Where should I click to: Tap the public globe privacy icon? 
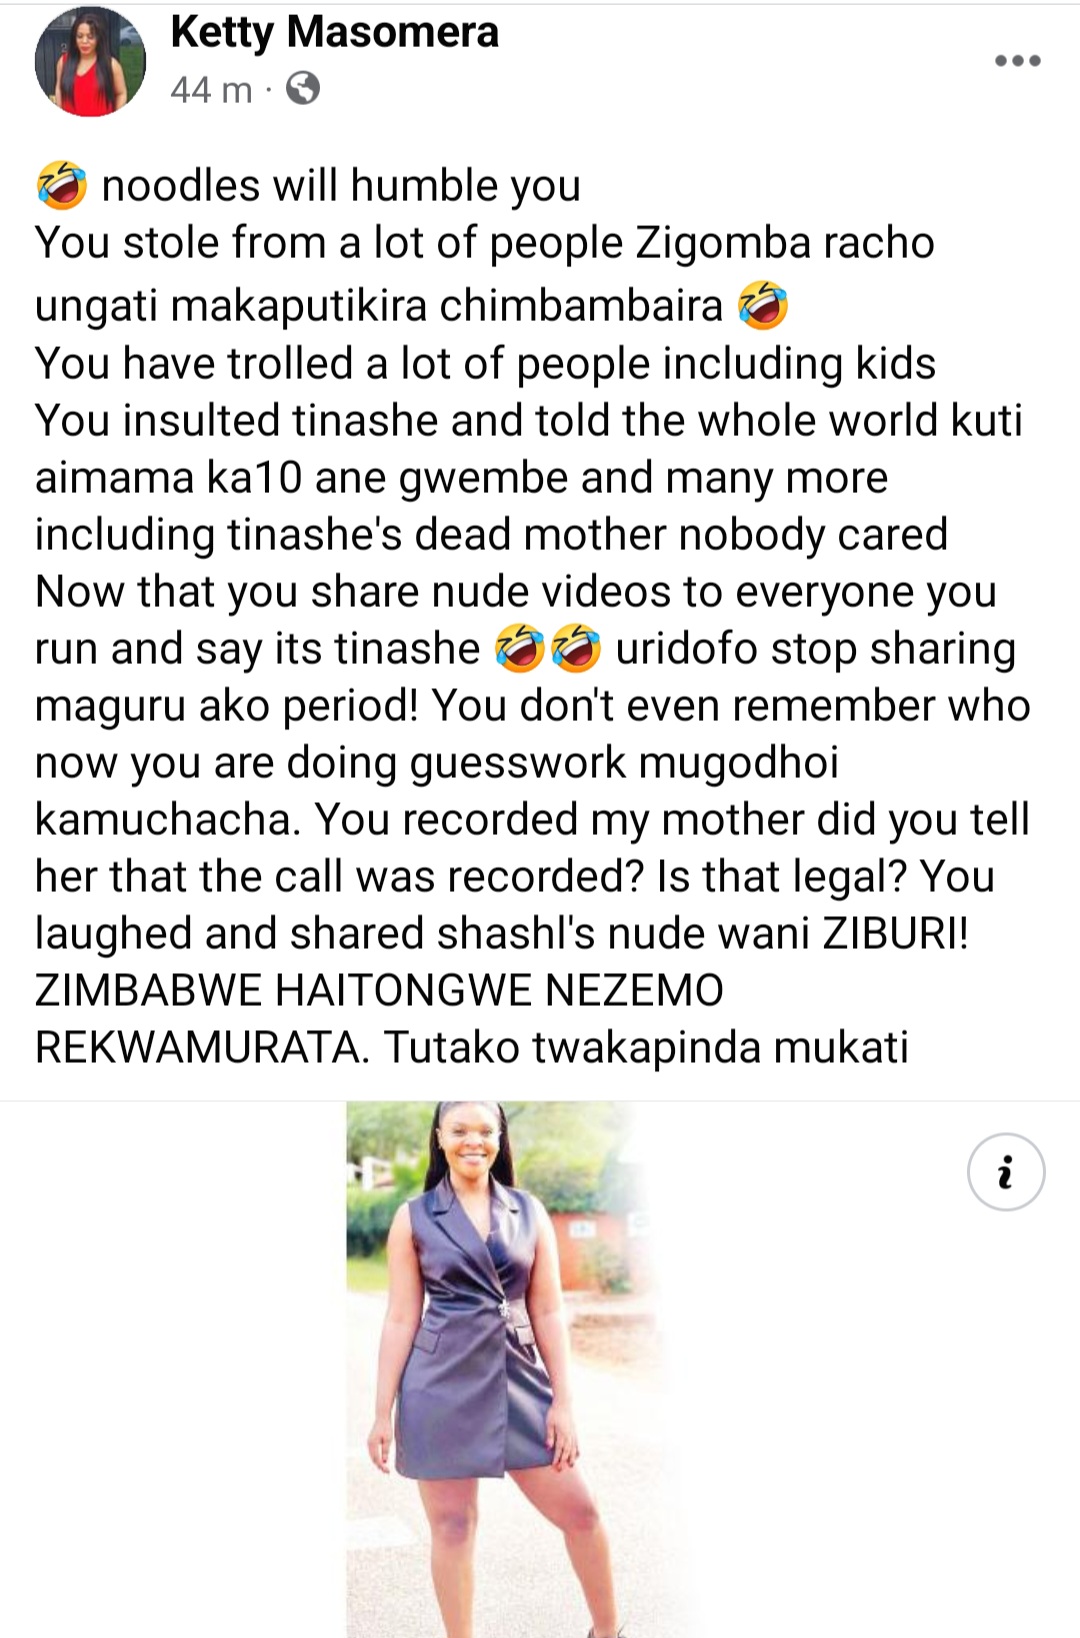pos(303,89)
